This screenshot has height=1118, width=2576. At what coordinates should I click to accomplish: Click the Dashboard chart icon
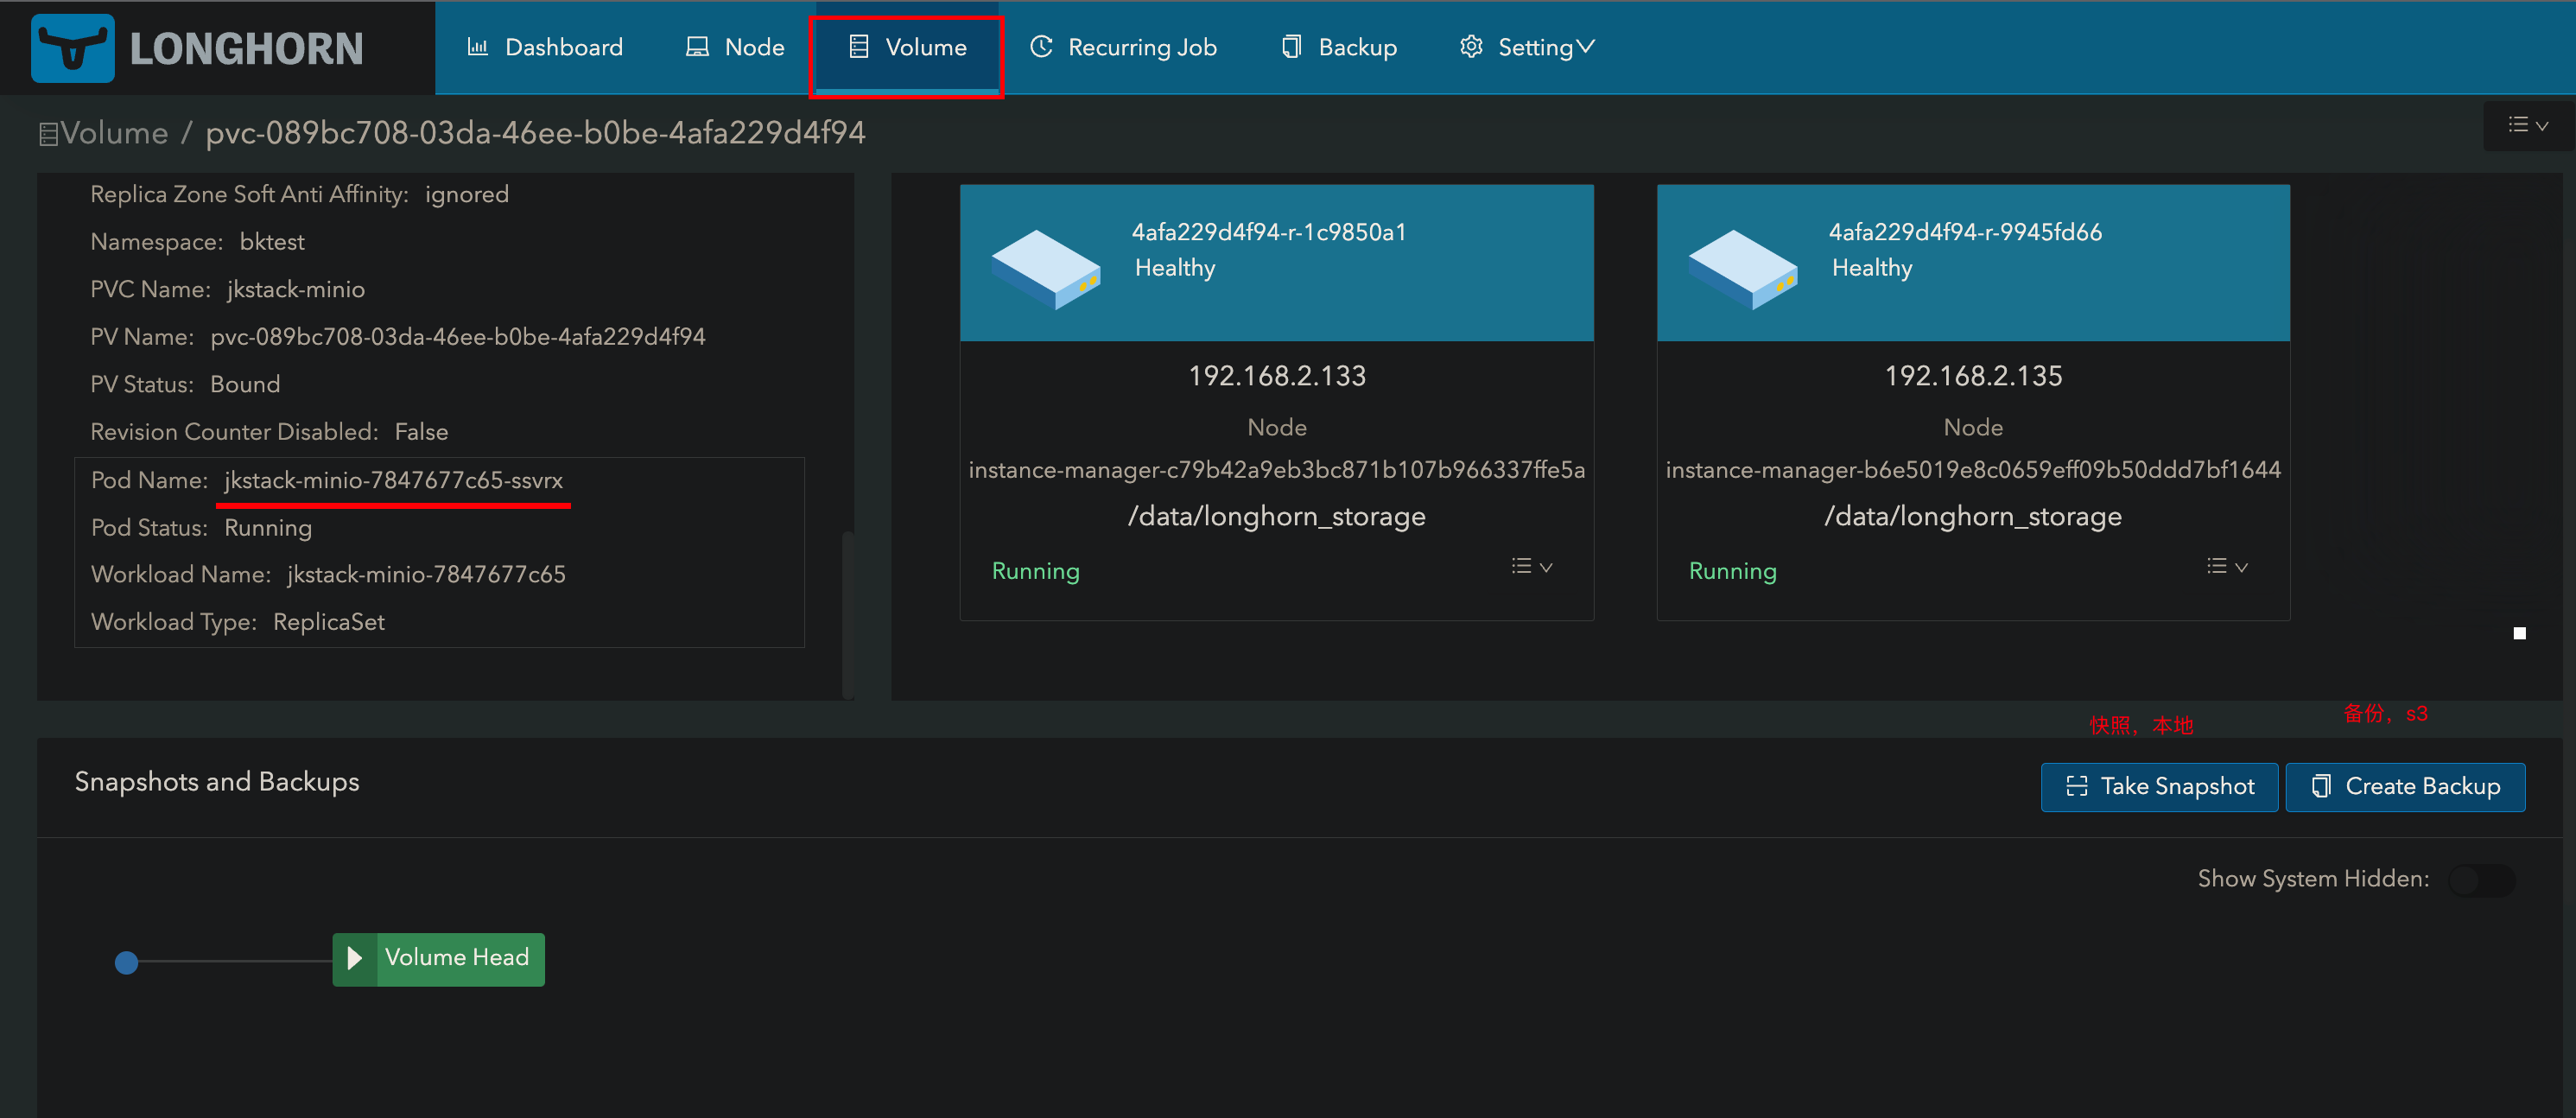(x=478, y=47)
